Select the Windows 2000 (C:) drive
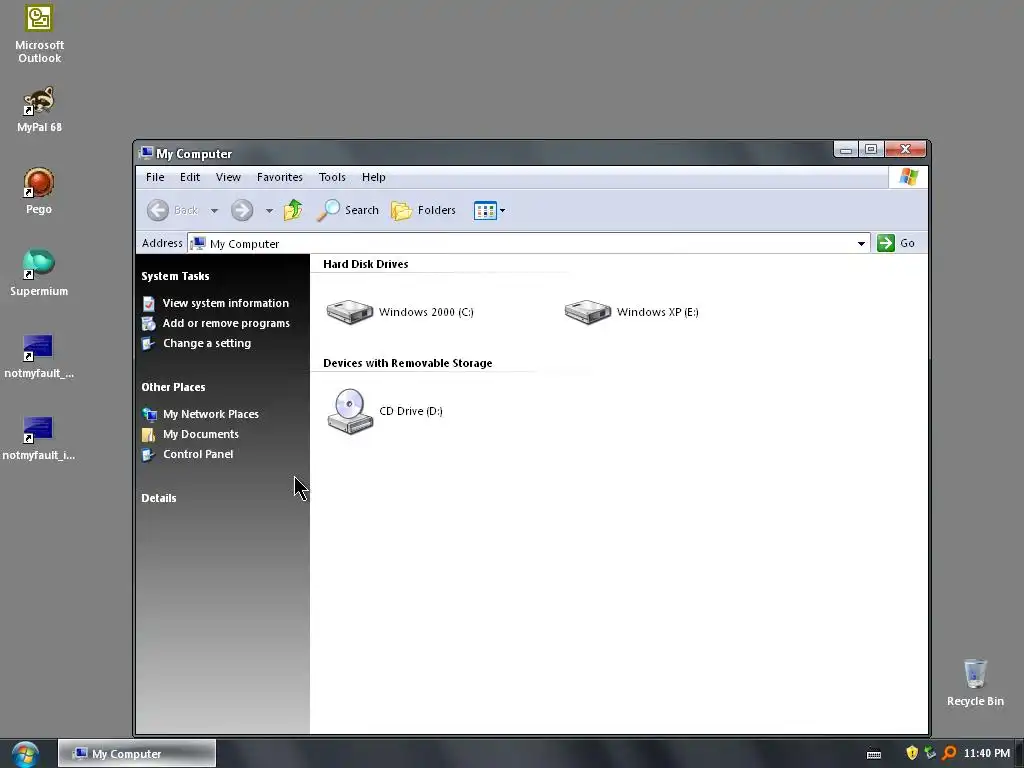Screen dimensions: 1024x768 (x=400, y=312)
